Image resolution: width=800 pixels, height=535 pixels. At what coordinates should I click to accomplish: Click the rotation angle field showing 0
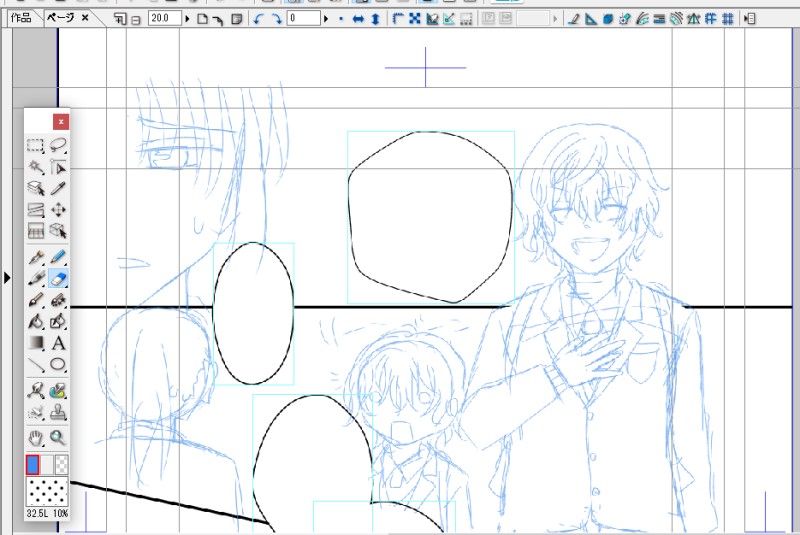coord(304,18)
